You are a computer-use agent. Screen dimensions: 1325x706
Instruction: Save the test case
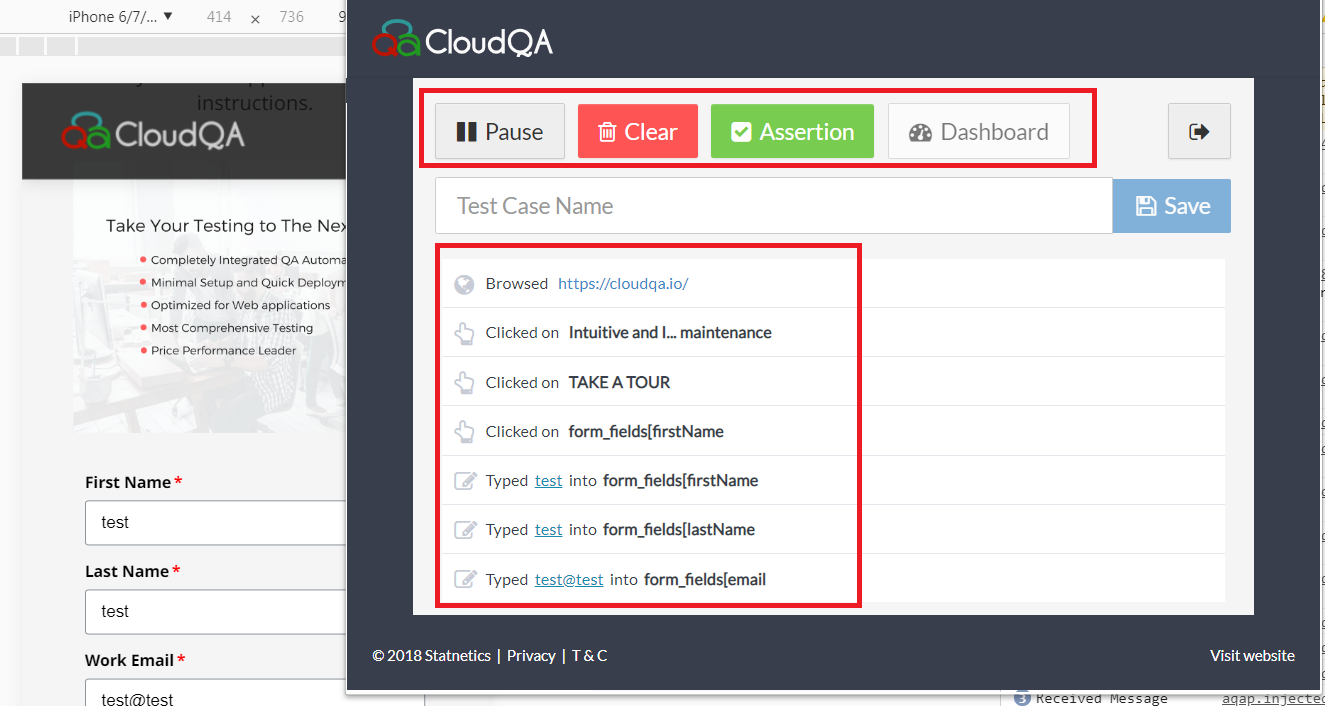coord(1172,206)
